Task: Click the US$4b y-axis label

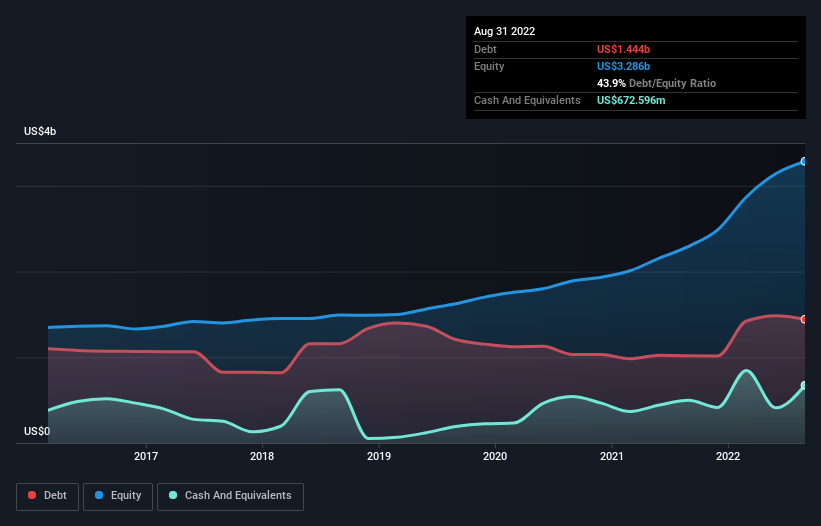Action: click(40, 131)
